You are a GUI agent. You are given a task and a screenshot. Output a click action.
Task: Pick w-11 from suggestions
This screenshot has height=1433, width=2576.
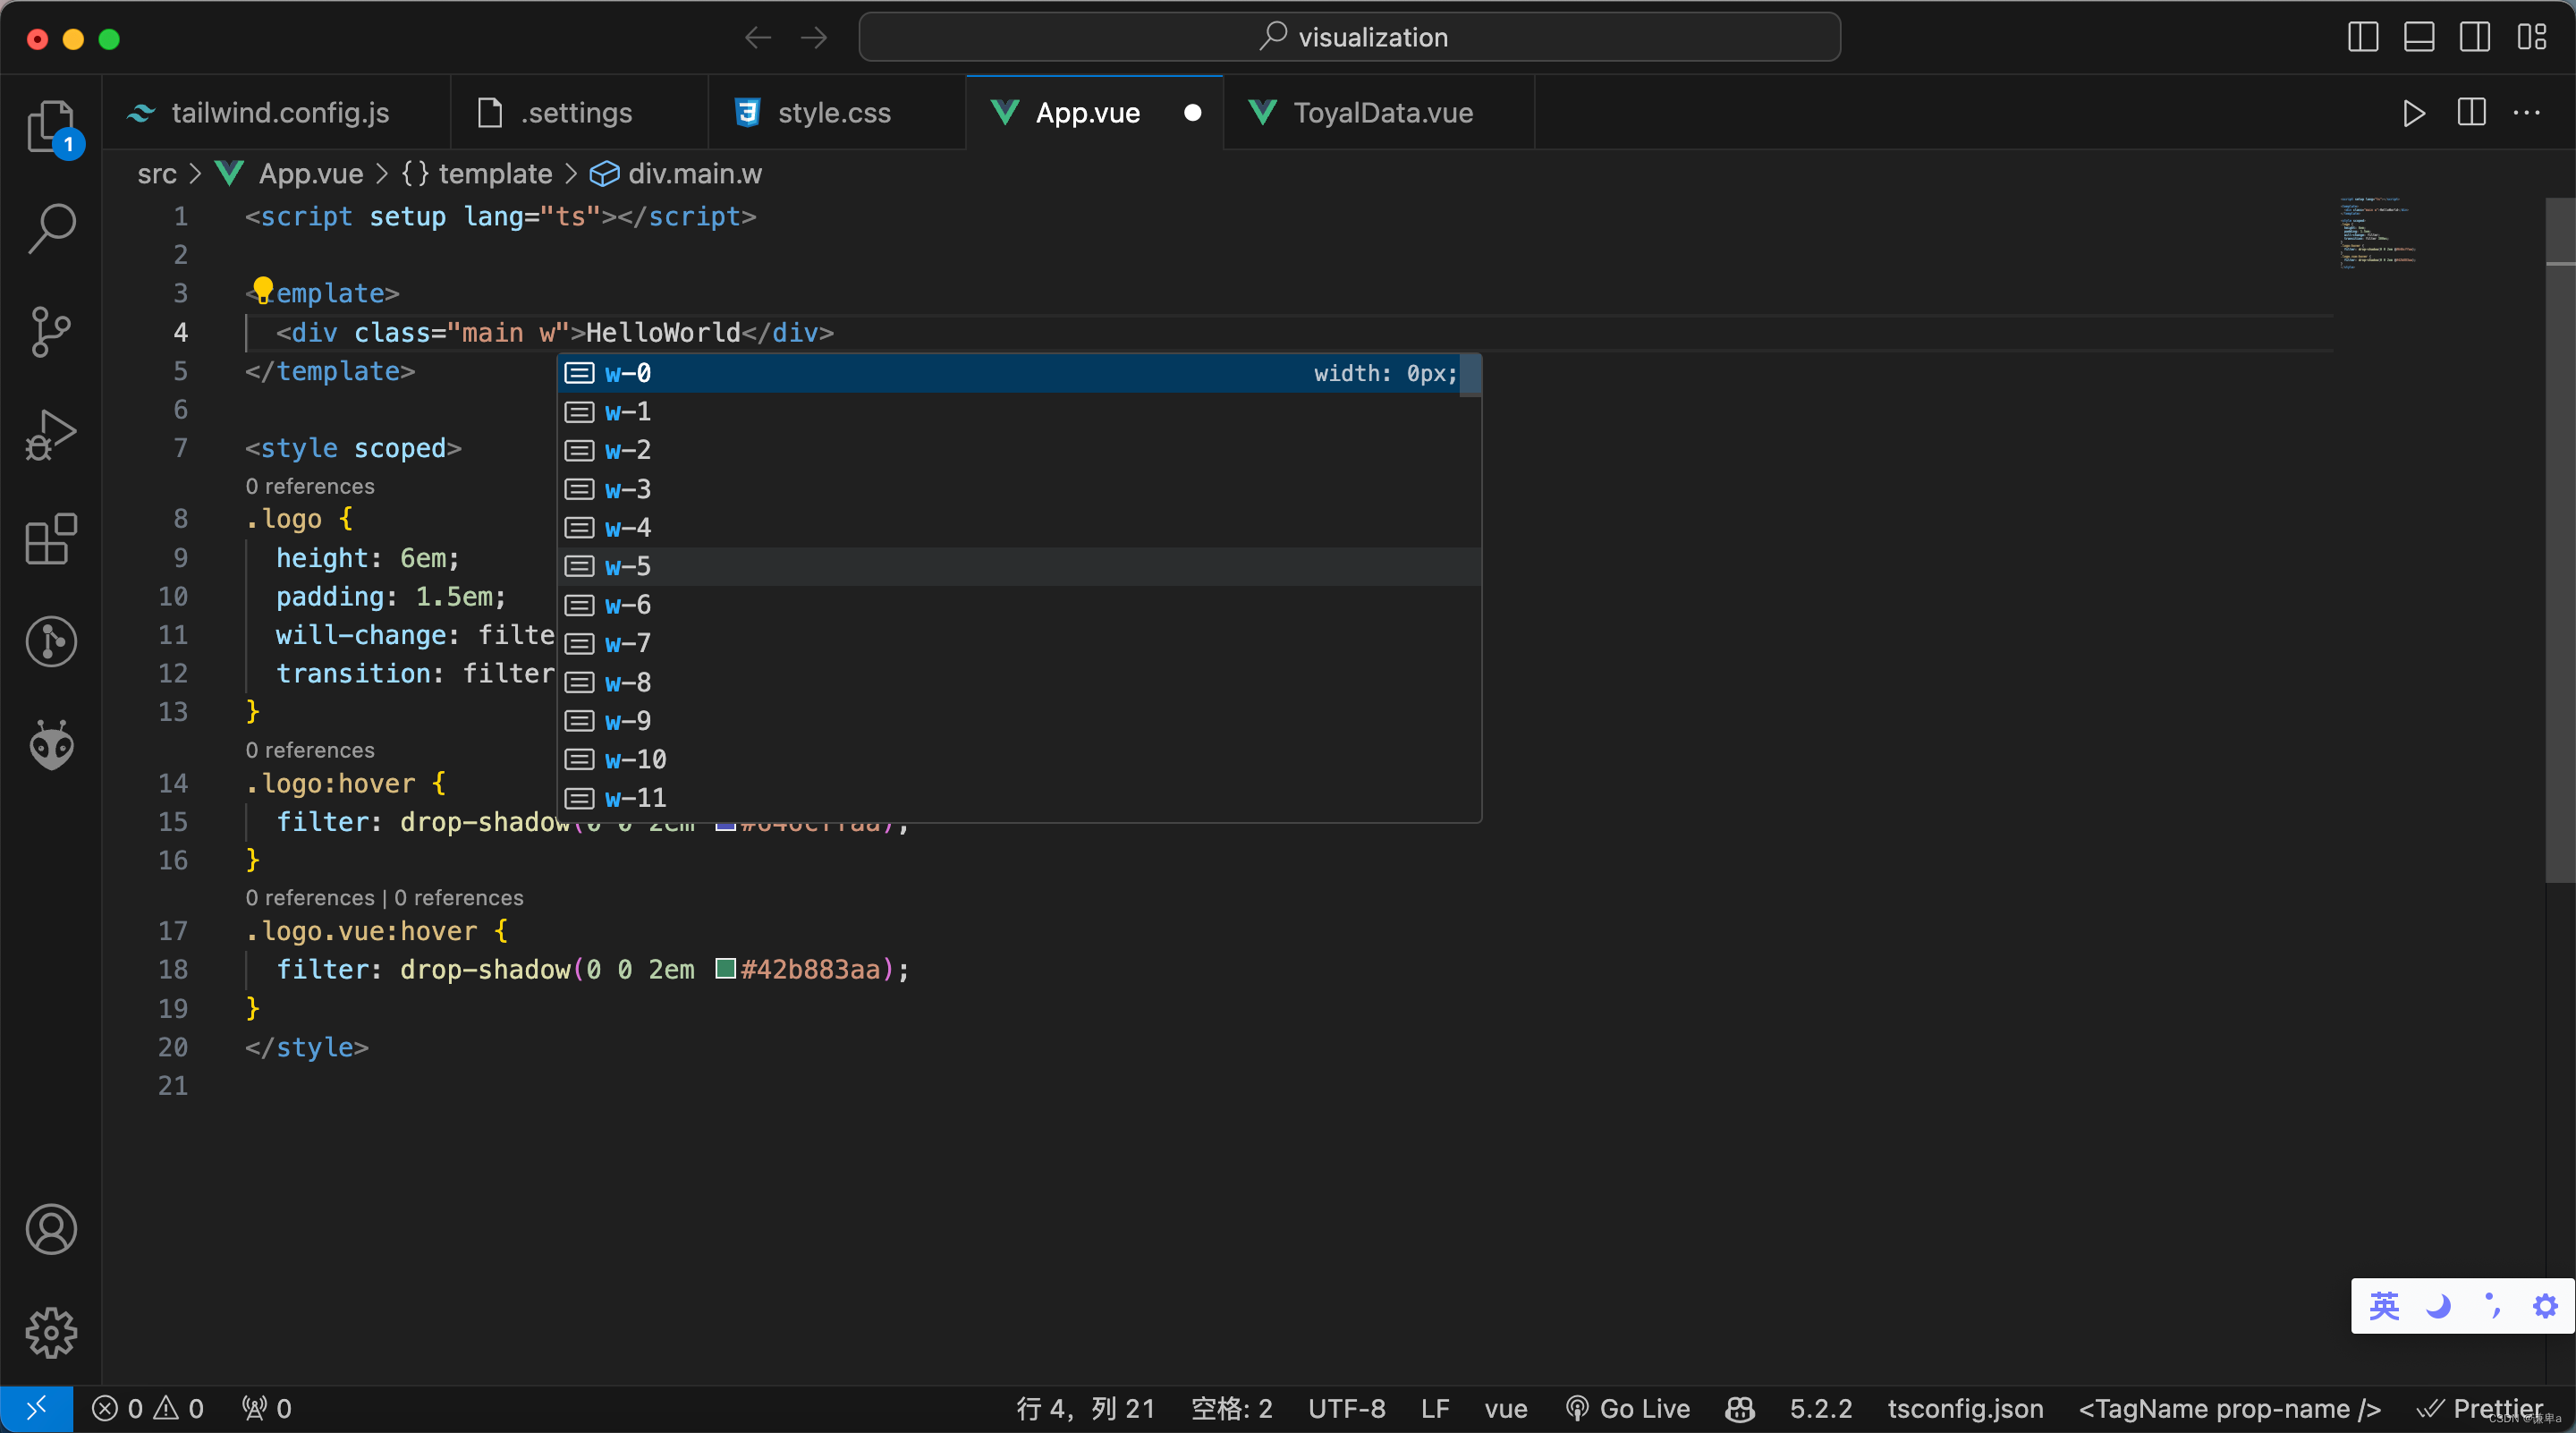(x=1018, y=799)
